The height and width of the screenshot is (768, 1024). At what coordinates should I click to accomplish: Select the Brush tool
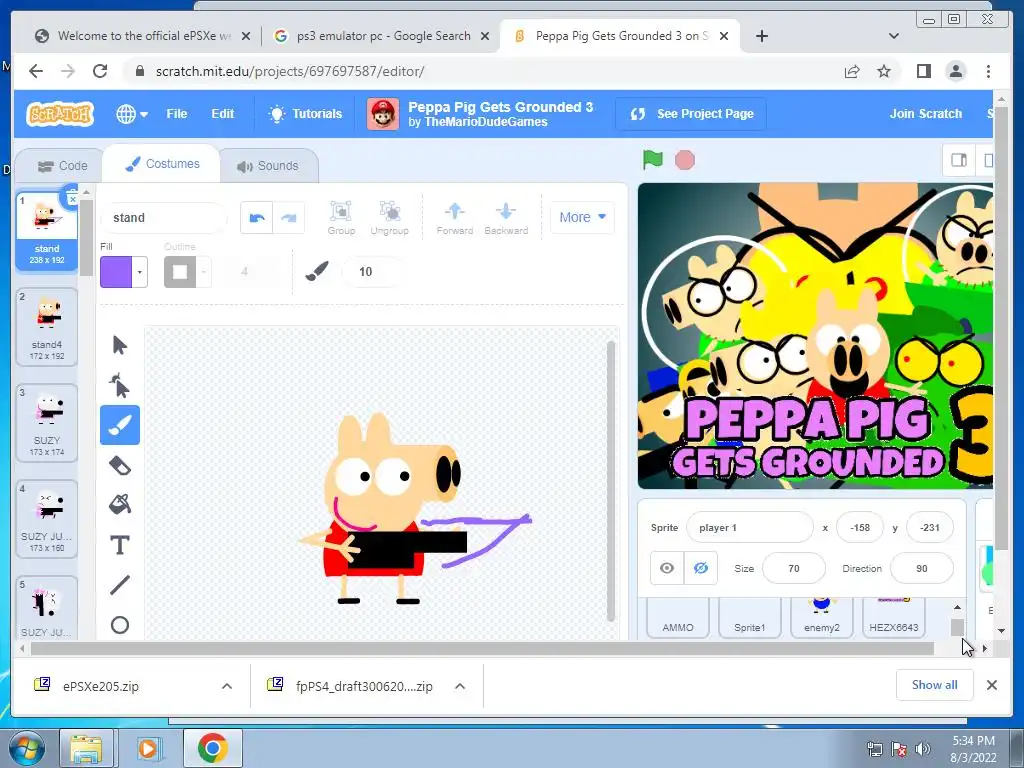pyautogui.click(x=120, y=425)
